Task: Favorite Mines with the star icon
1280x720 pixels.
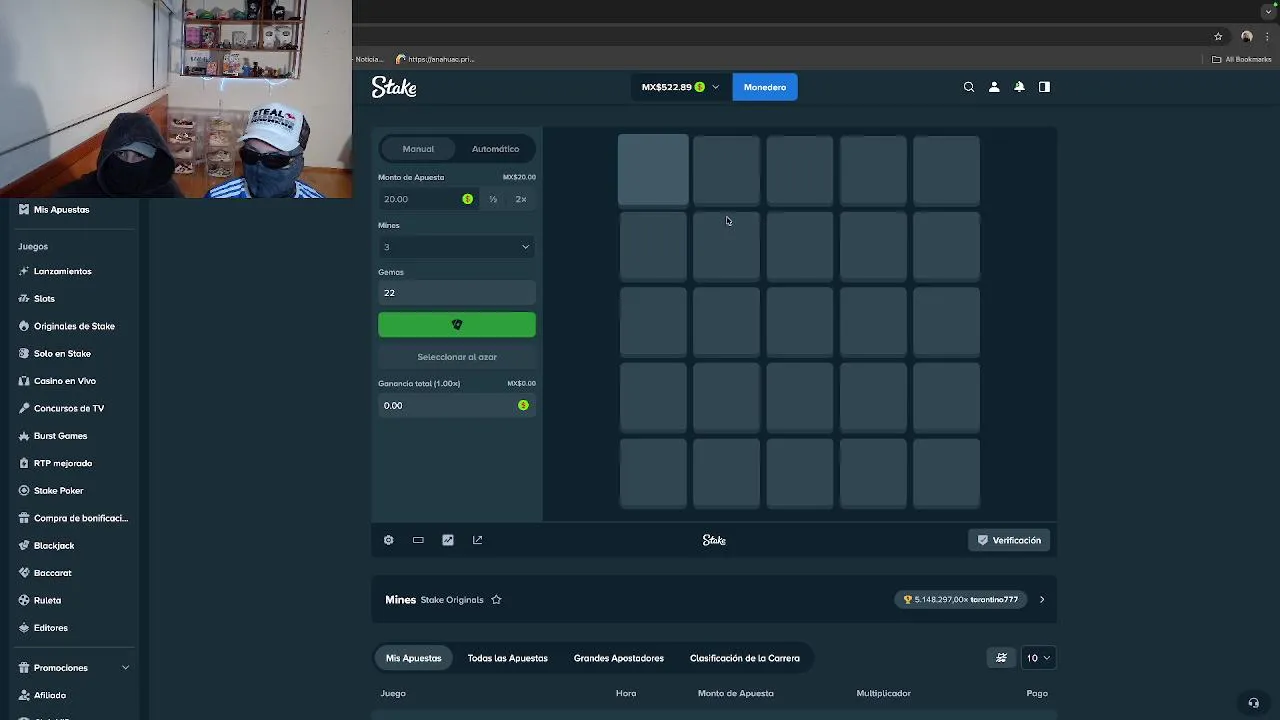Action: pyautogui.click(x=496, y=600)
